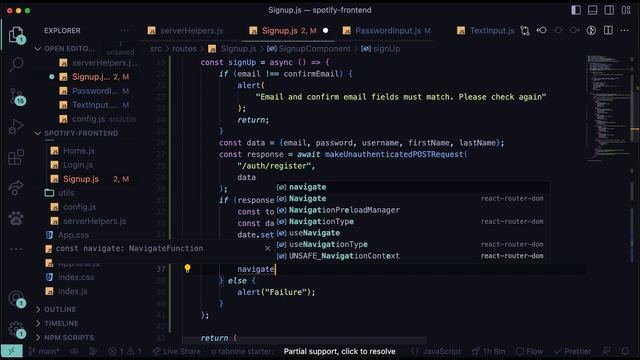Open the Explorer view in the activity bar
Viewport: 640px width, 360px height.
[x=16, y=35]
